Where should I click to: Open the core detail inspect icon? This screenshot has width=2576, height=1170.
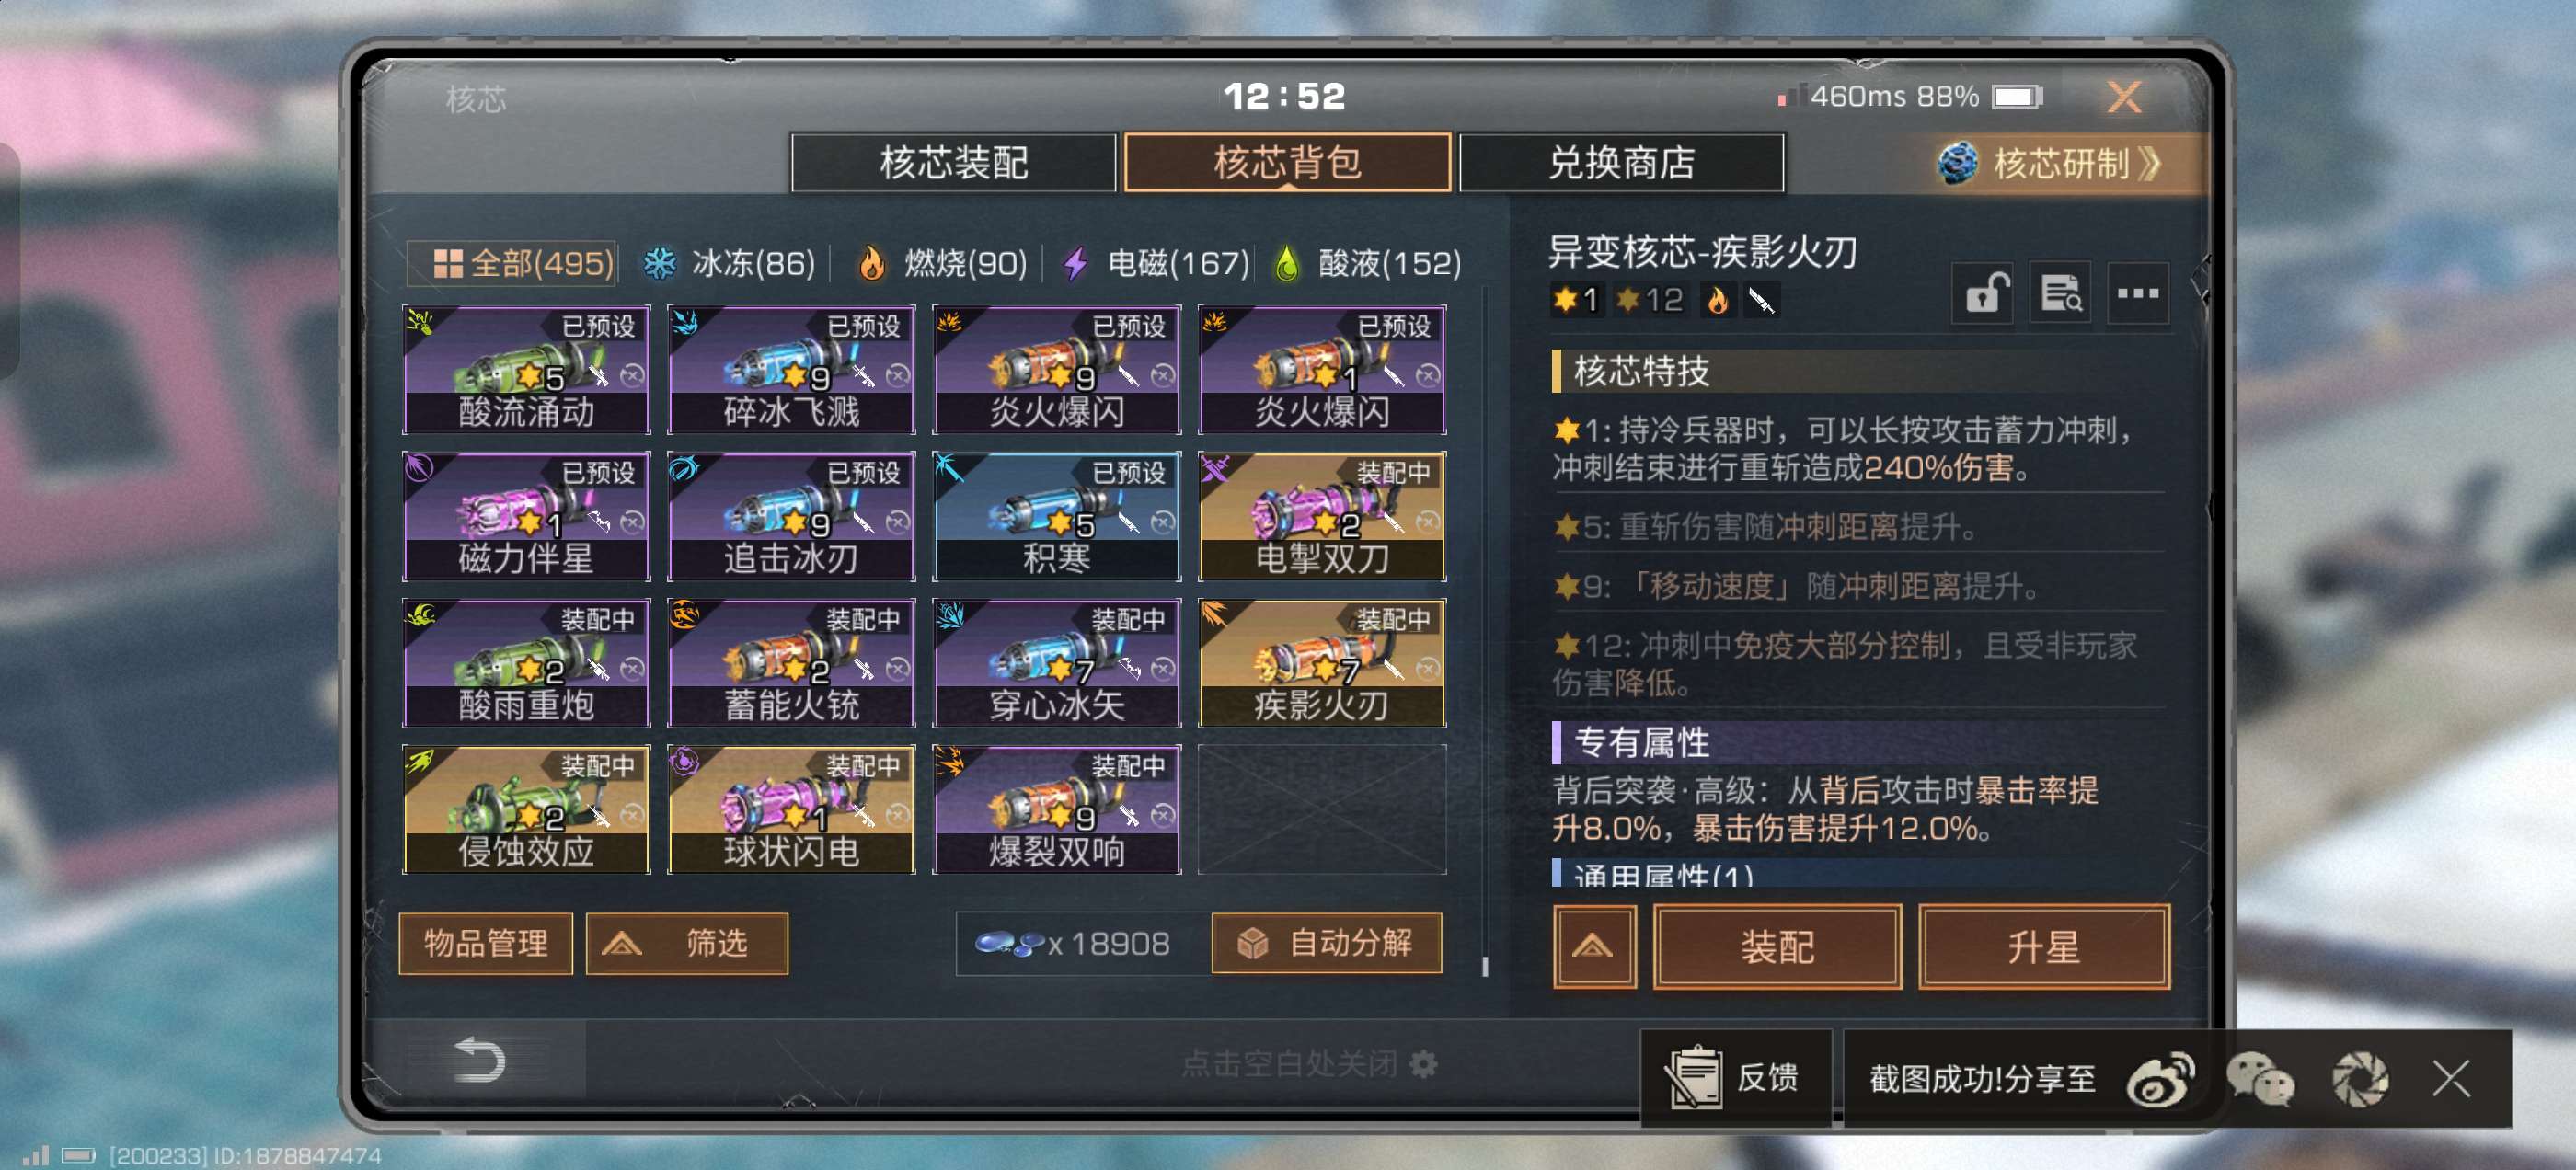click(2060, 293)
